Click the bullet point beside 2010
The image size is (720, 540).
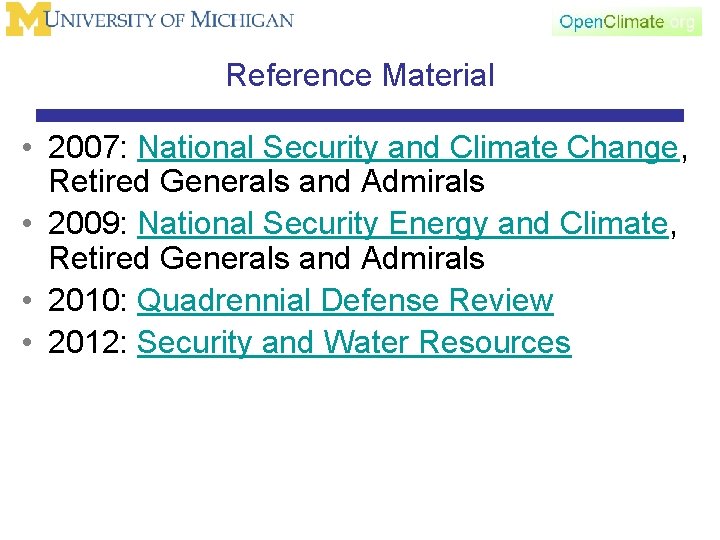coord(27,300)
